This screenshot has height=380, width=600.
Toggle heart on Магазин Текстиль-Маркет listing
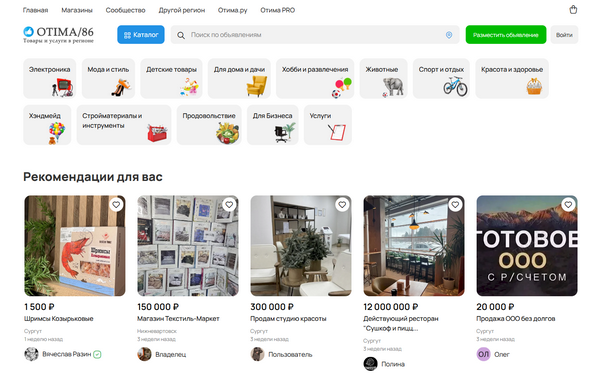(x=229, y=205)
